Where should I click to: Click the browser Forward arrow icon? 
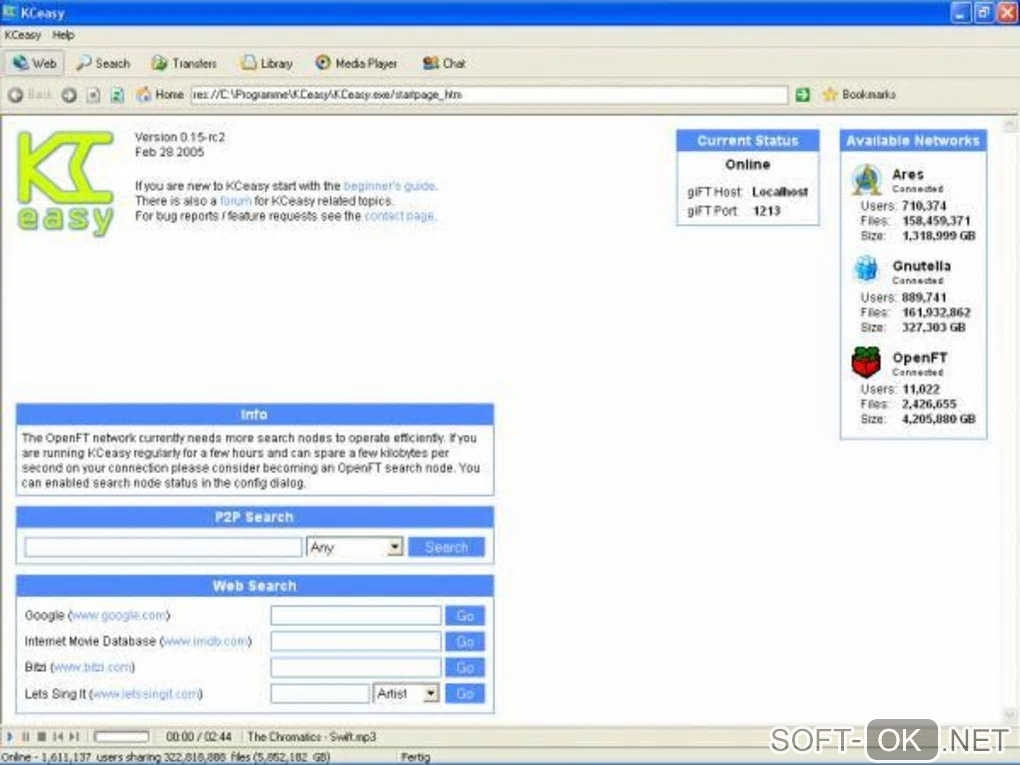pos(69,95)
